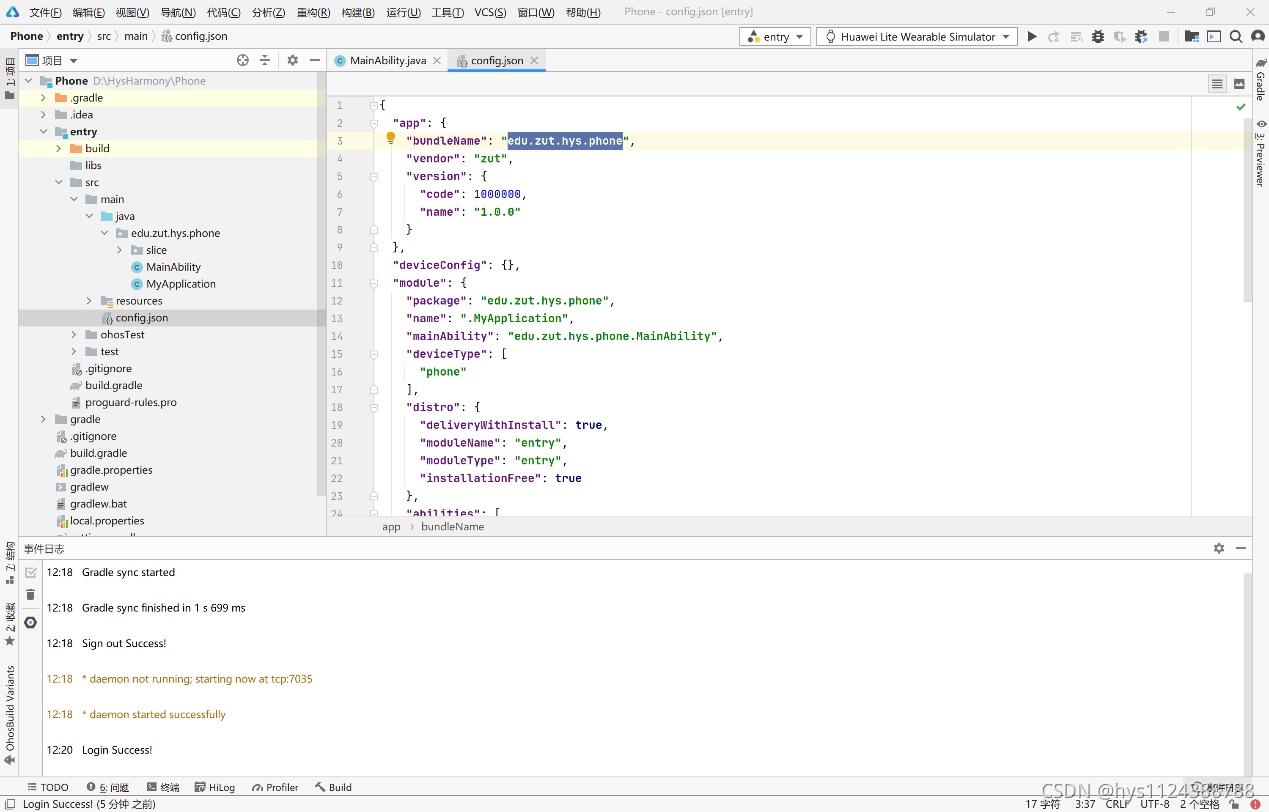Open the VCS(S) menu
Viewport: 1269px width, 812px height.
click(x=490, y=12)
